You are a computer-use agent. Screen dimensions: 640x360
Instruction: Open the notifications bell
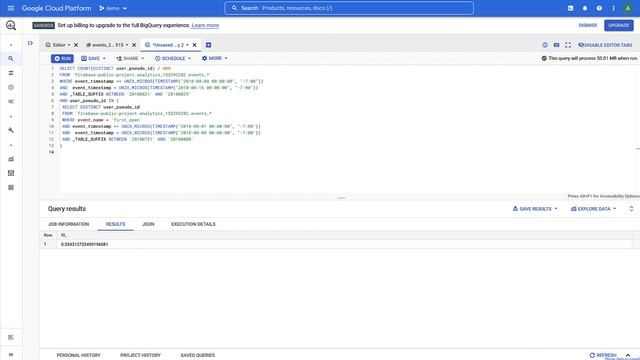tap(584, 8)
